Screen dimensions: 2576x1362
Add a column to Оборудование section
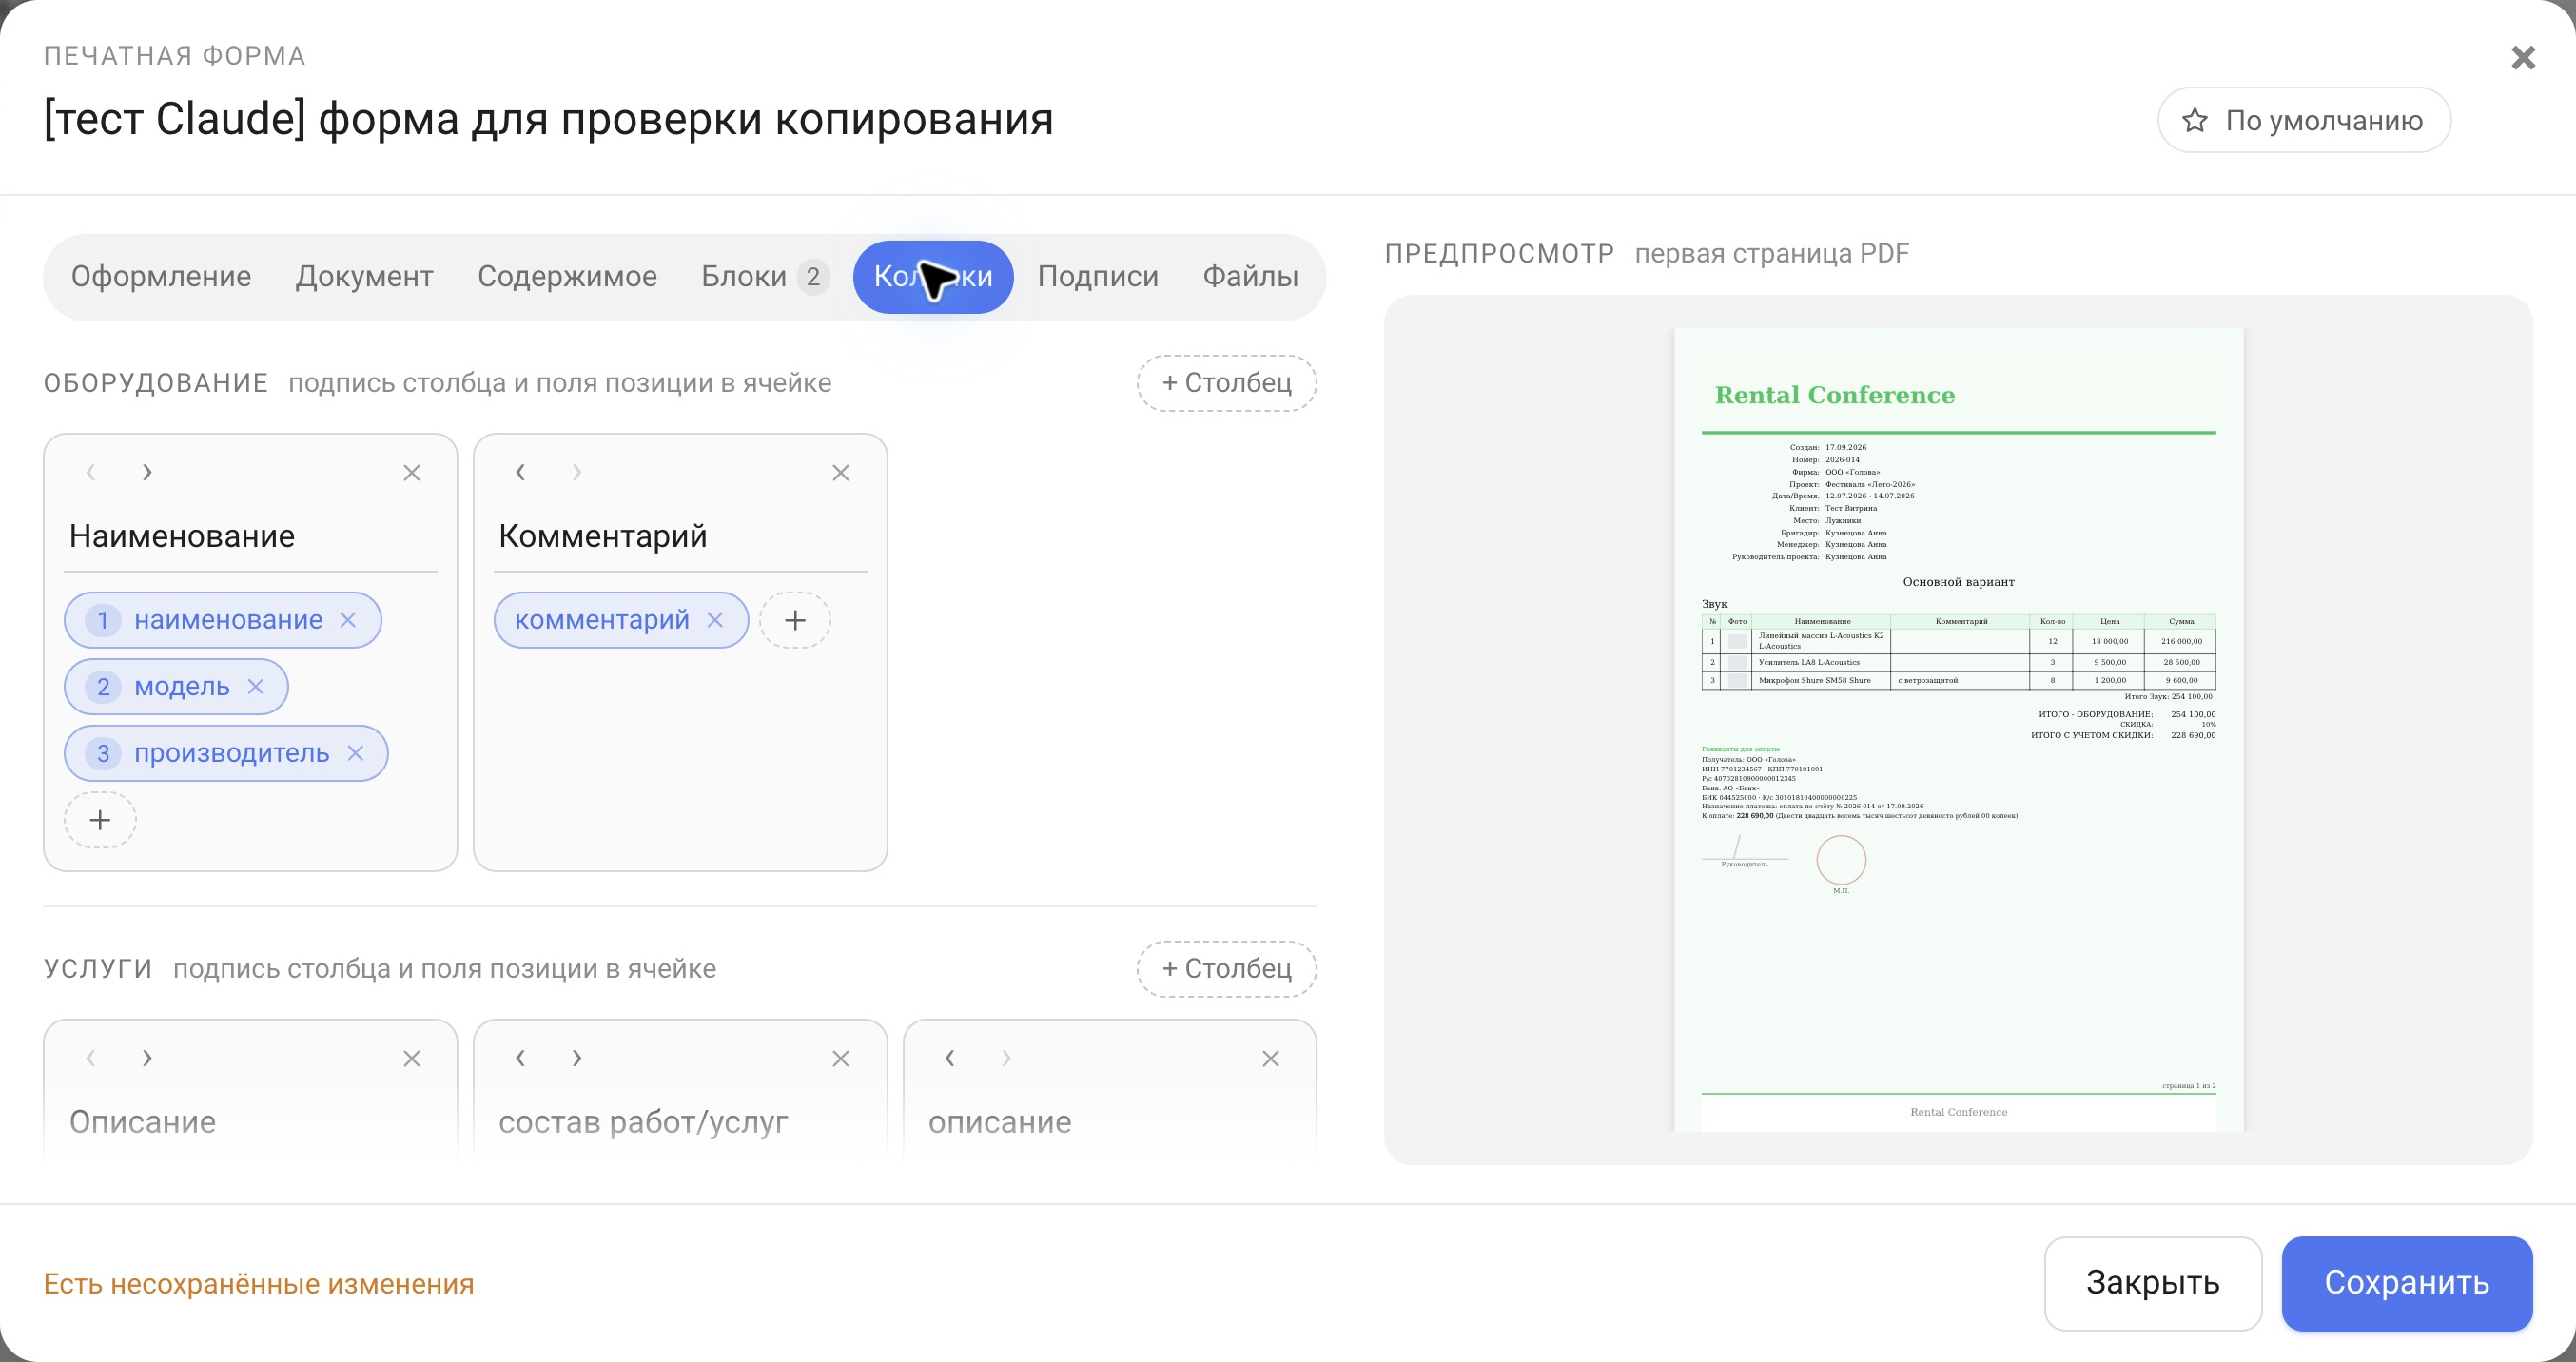tap(1226, 383)
